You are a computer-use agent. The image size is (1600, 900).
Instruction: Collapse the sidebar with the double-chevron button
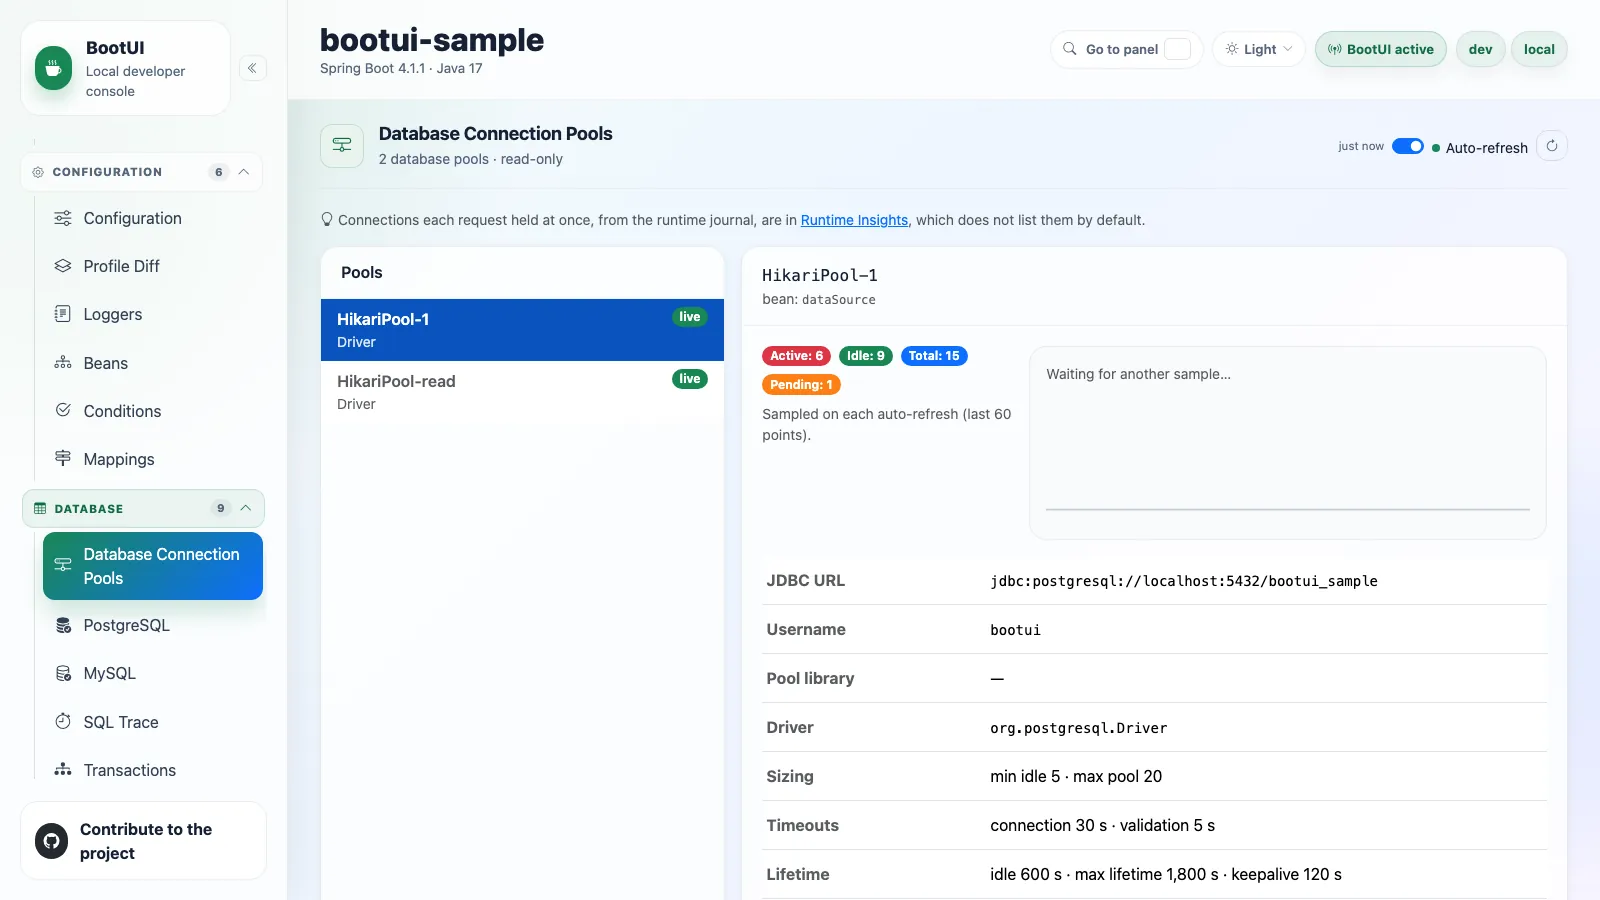(x=253, y=68)
